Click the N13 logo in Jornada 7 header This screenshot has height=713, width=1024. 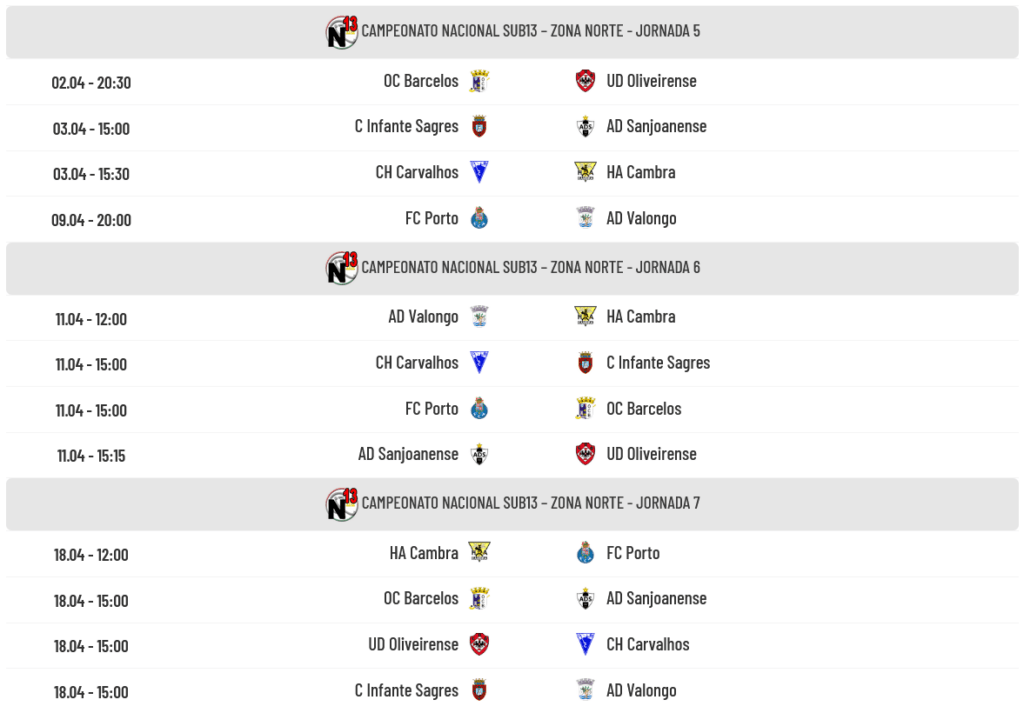tap(341, 503)
